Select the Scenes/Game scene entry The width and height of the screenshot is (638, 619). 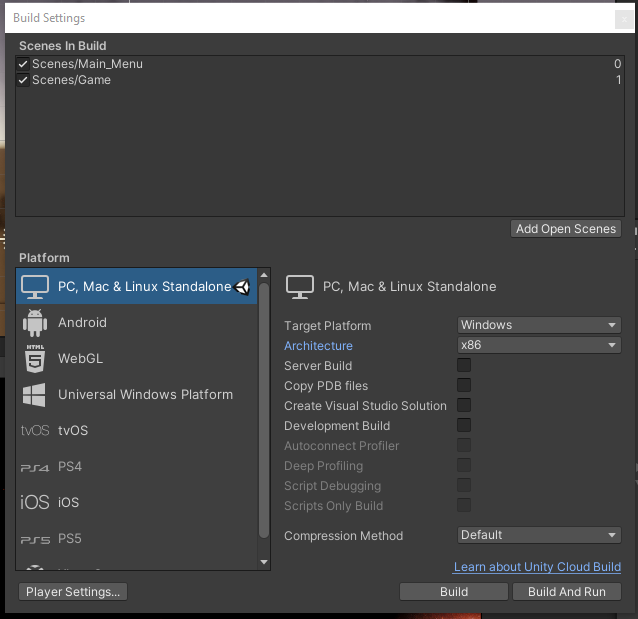tap(320, 80)
